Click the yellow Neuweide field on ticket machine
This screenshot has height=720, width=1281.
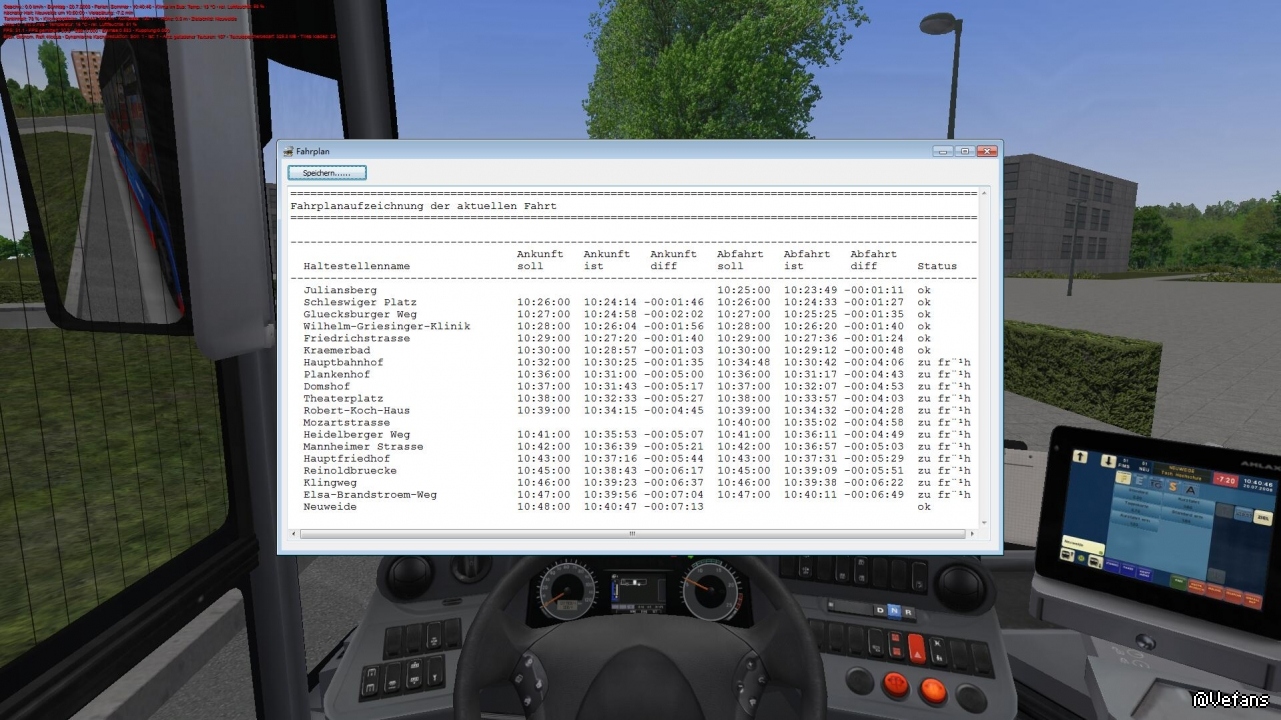(x=1082, y=544)
